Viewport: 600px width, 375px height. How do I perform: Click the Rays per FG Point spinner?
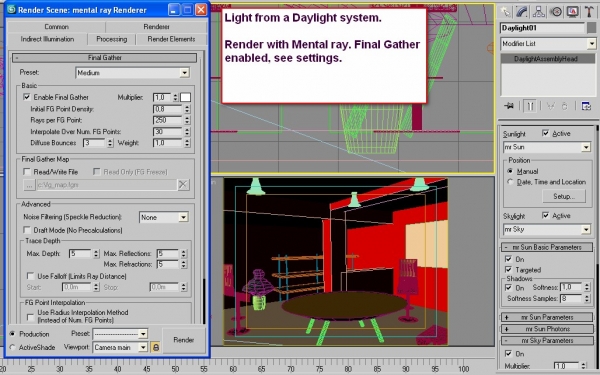(187, 120)
